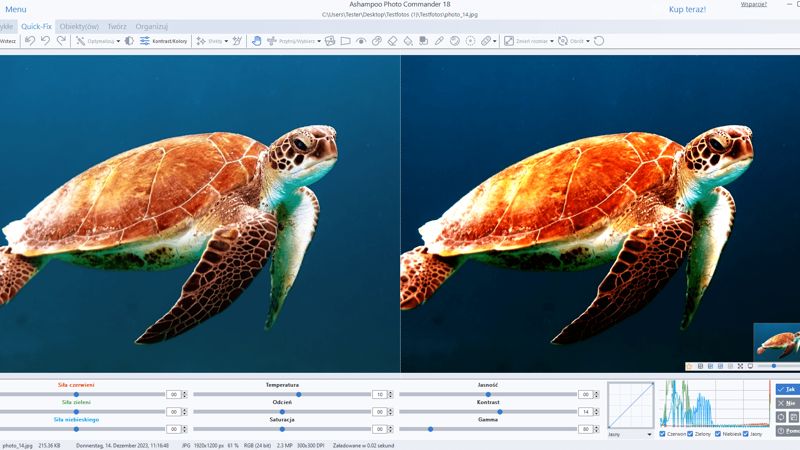800x450 pixels.
Task: Open the Zmień rozmiar dropdown arrow
Action: [x=552, y=41]
